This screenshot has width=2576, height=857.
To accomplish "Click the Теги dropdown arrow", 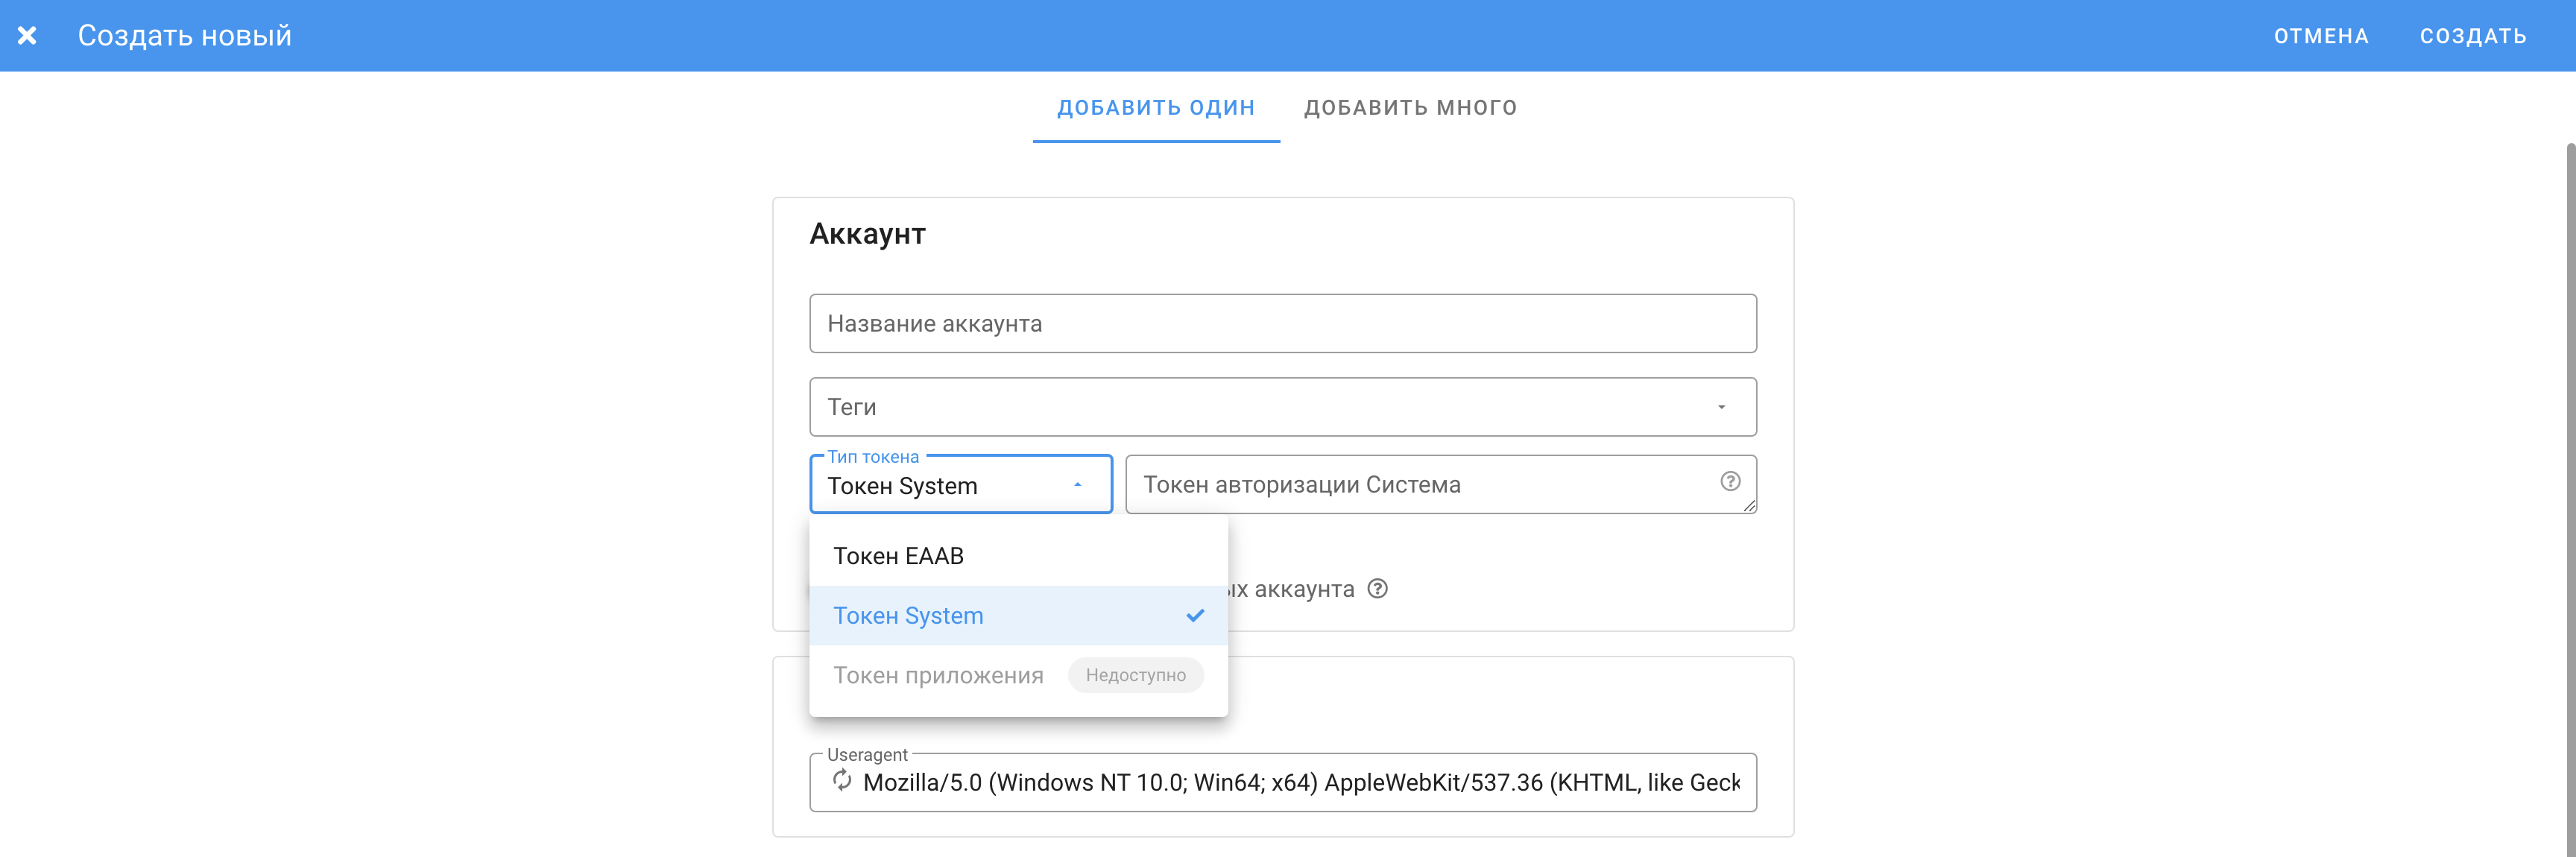I will tap(1721, 407).
